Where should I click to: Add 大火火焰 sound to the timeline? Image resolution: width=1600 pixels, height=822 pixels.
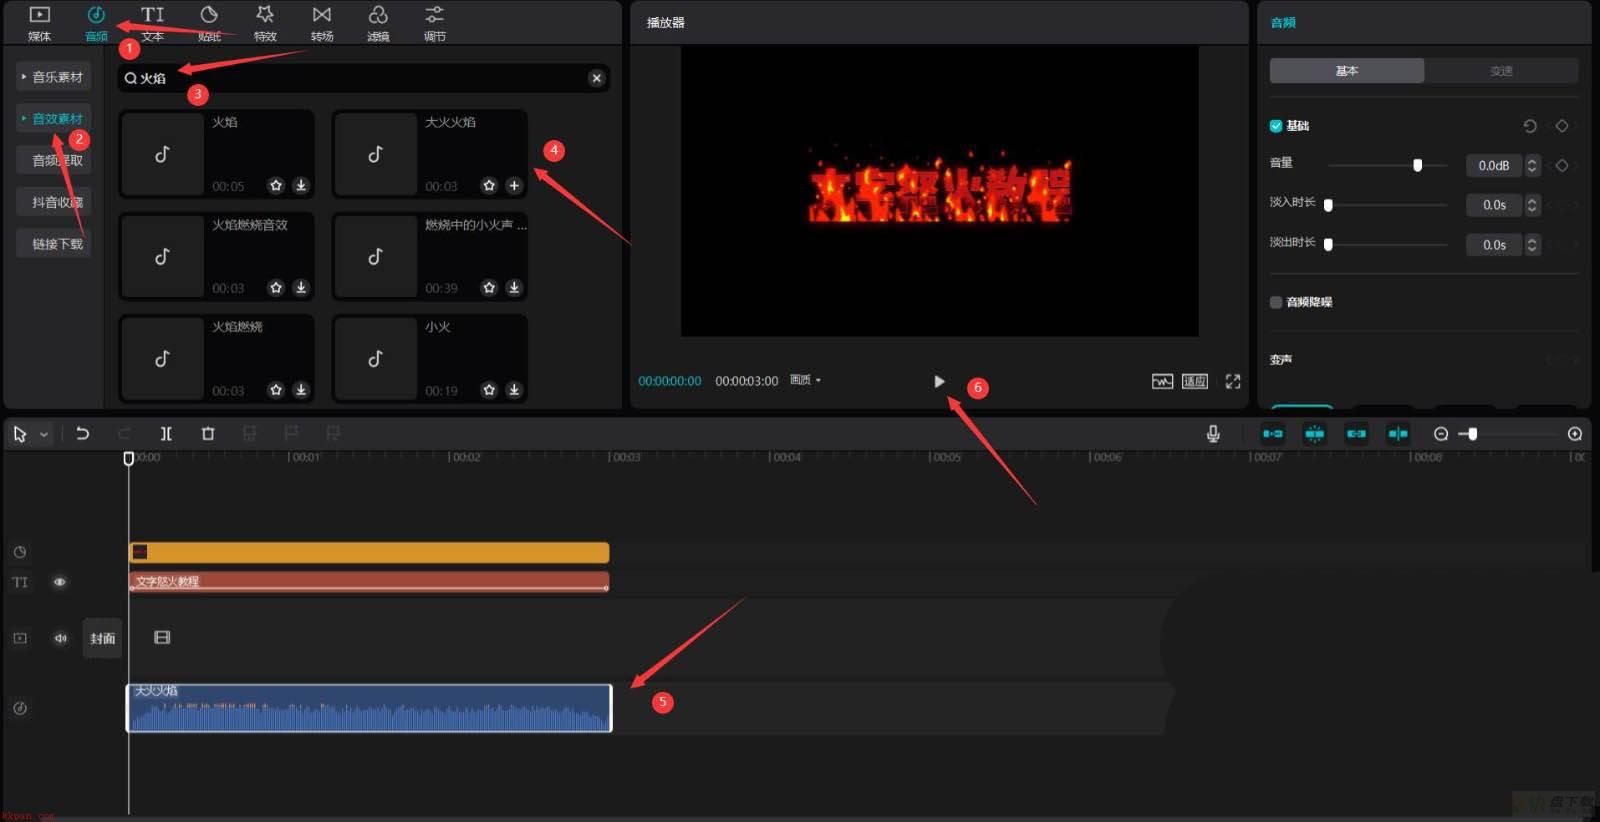coord(514,185)
